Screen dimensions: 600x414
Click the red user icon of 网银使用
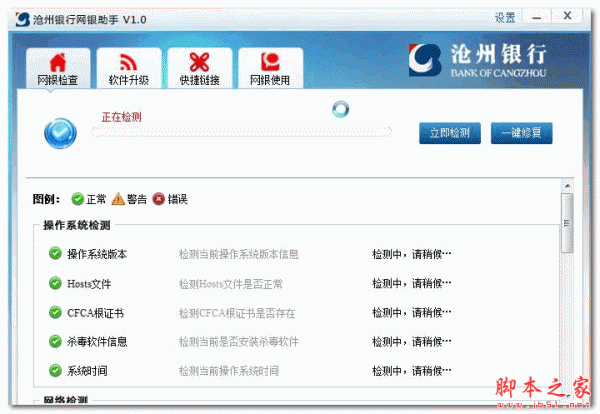click(x=270, y=62)
